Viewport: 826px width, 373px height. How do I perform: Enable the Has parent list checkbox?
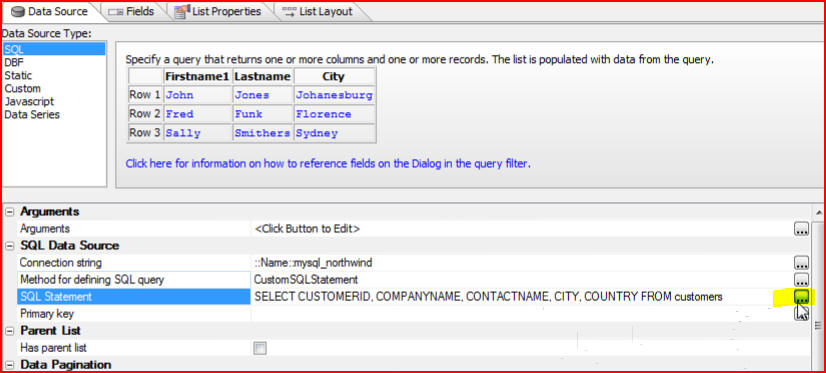point(260,348)
